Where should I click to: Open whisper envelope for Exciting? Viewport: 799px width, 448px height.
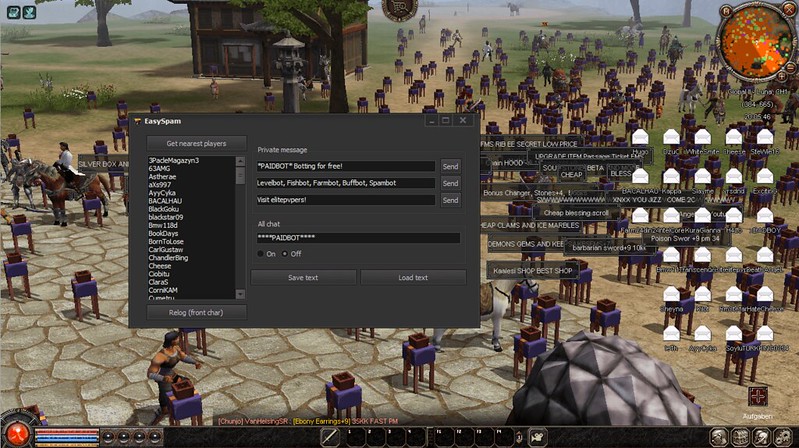tap(765, 176)
